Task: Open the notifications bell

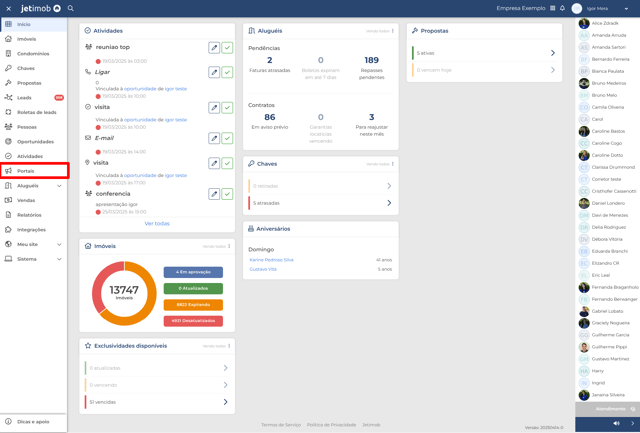Action: [562, 8]
